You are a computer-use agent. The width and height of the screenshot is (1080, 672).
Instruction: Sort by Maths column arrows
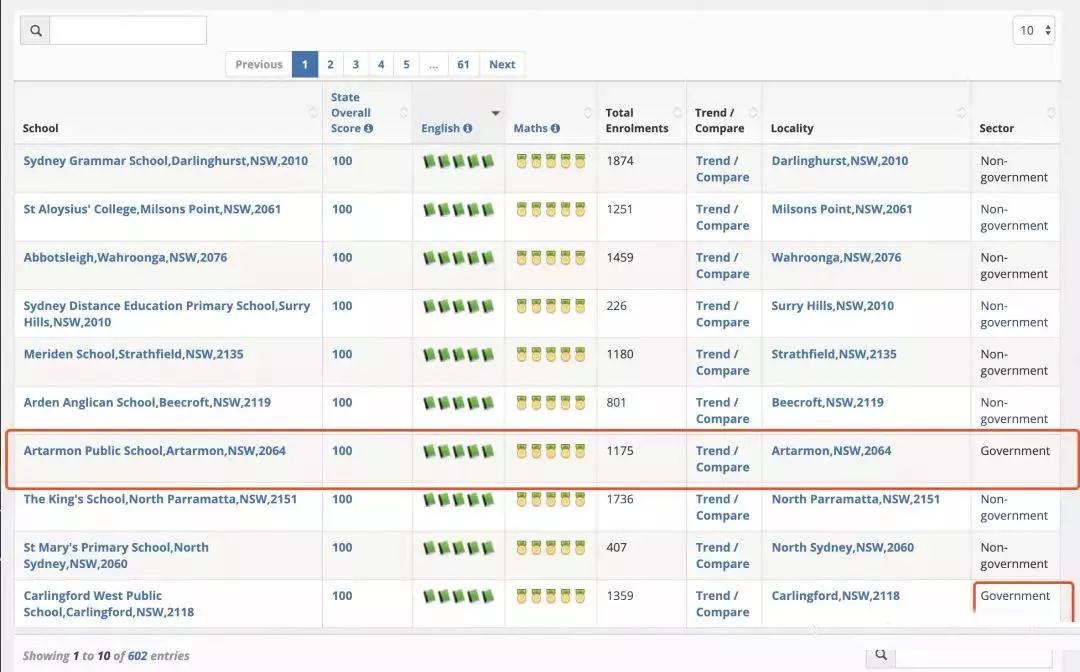588,113
